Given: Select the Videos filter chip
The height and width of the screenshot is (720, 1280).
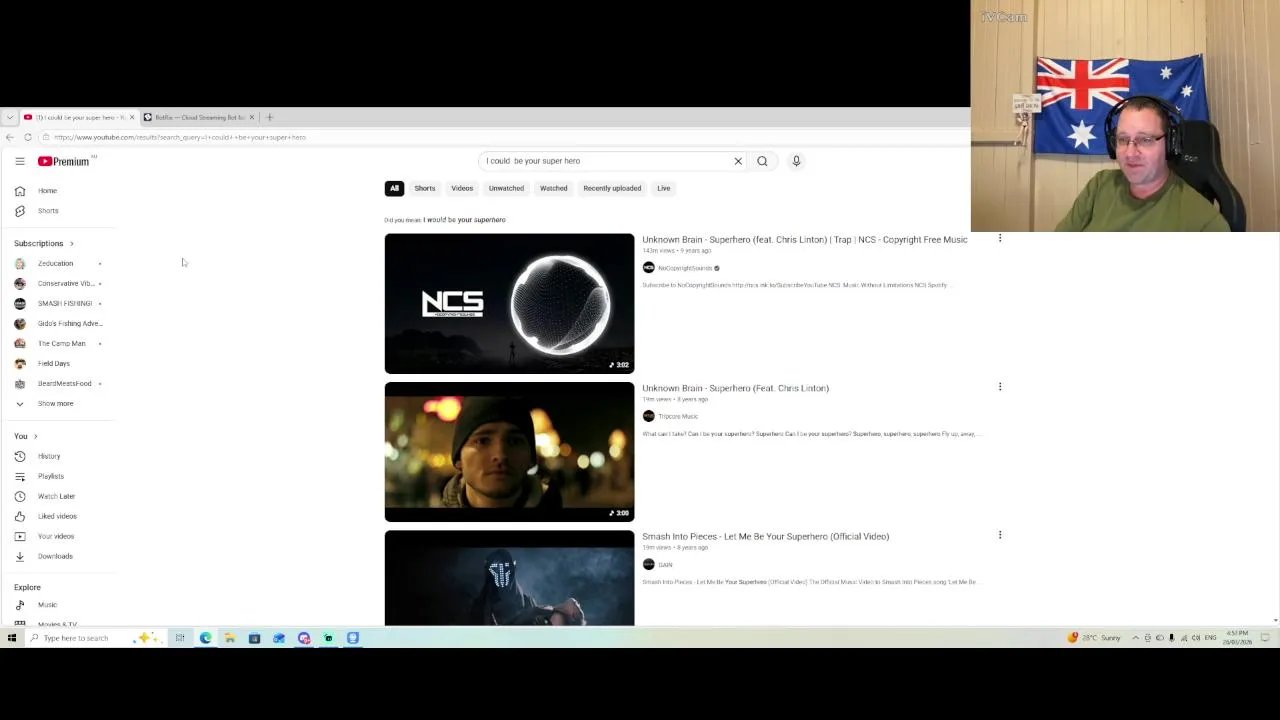Looking at the screenshot, I should coord(462,188).
